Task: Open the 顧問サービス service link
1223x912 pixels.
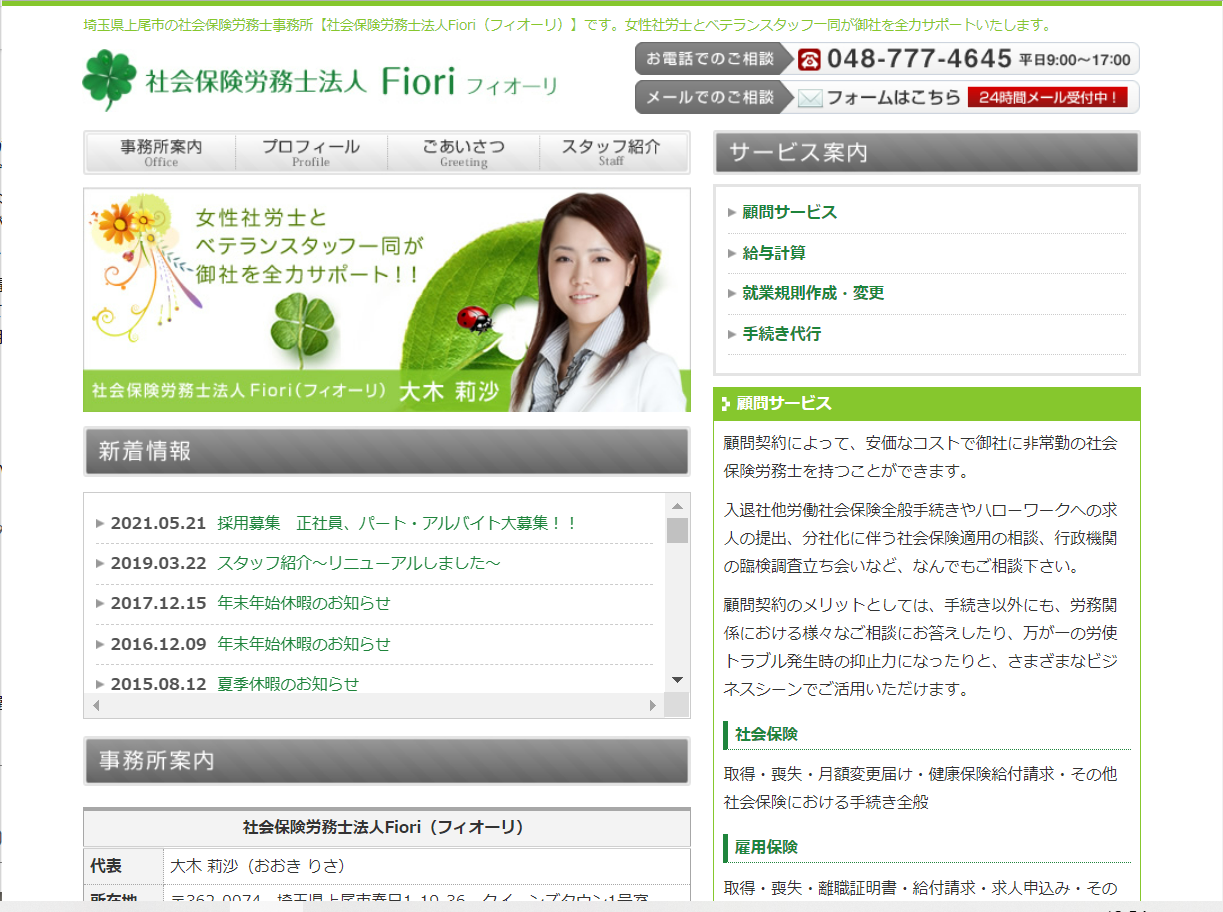Action: click(789, 212)
